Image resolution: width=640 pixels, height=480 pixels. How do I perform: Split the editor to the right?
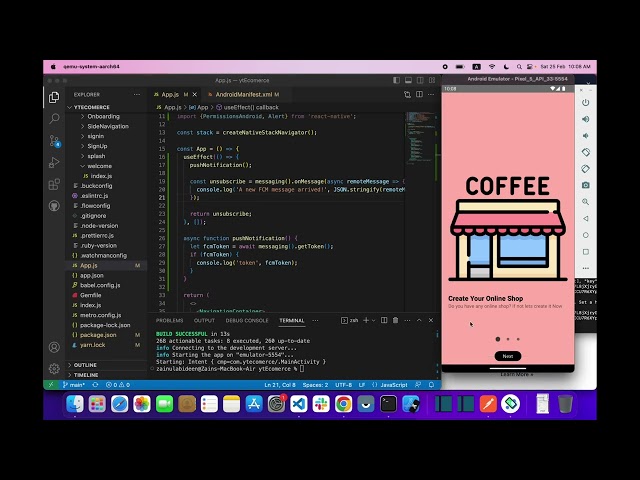419,94
